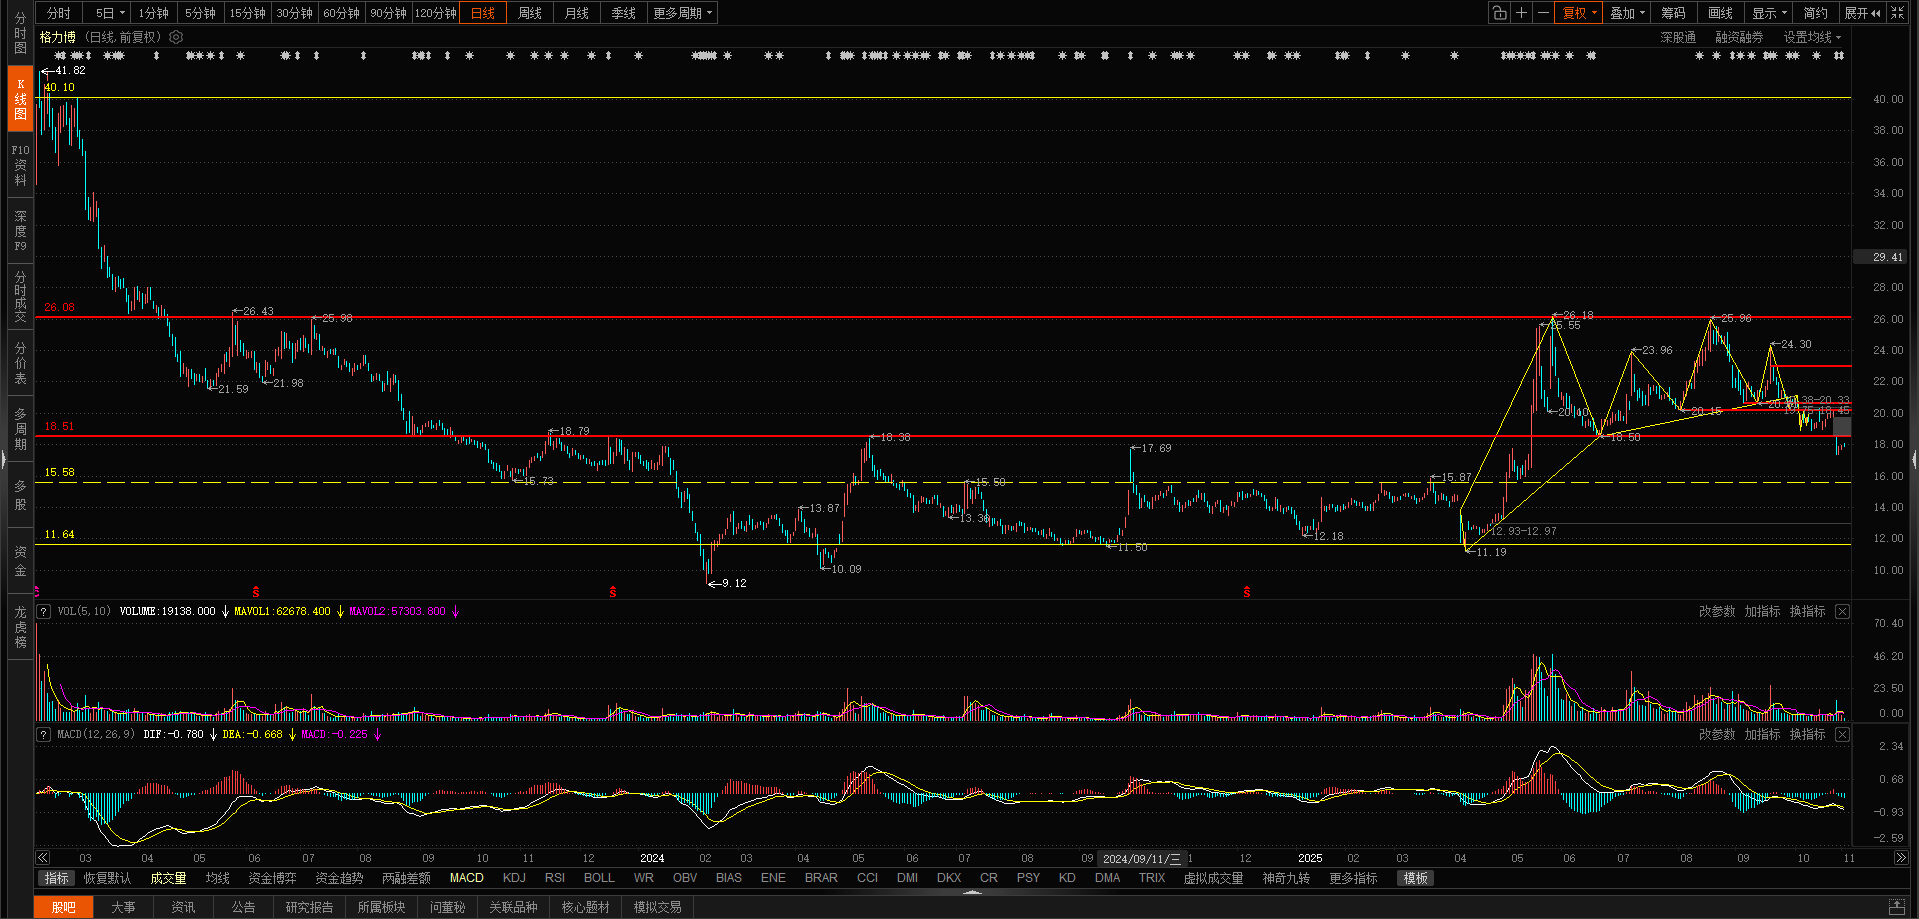The width and height of the screenshot is (1919, 919).
Task: Switch to 60分钟 timeframe
Action: [x=341, y=13]
